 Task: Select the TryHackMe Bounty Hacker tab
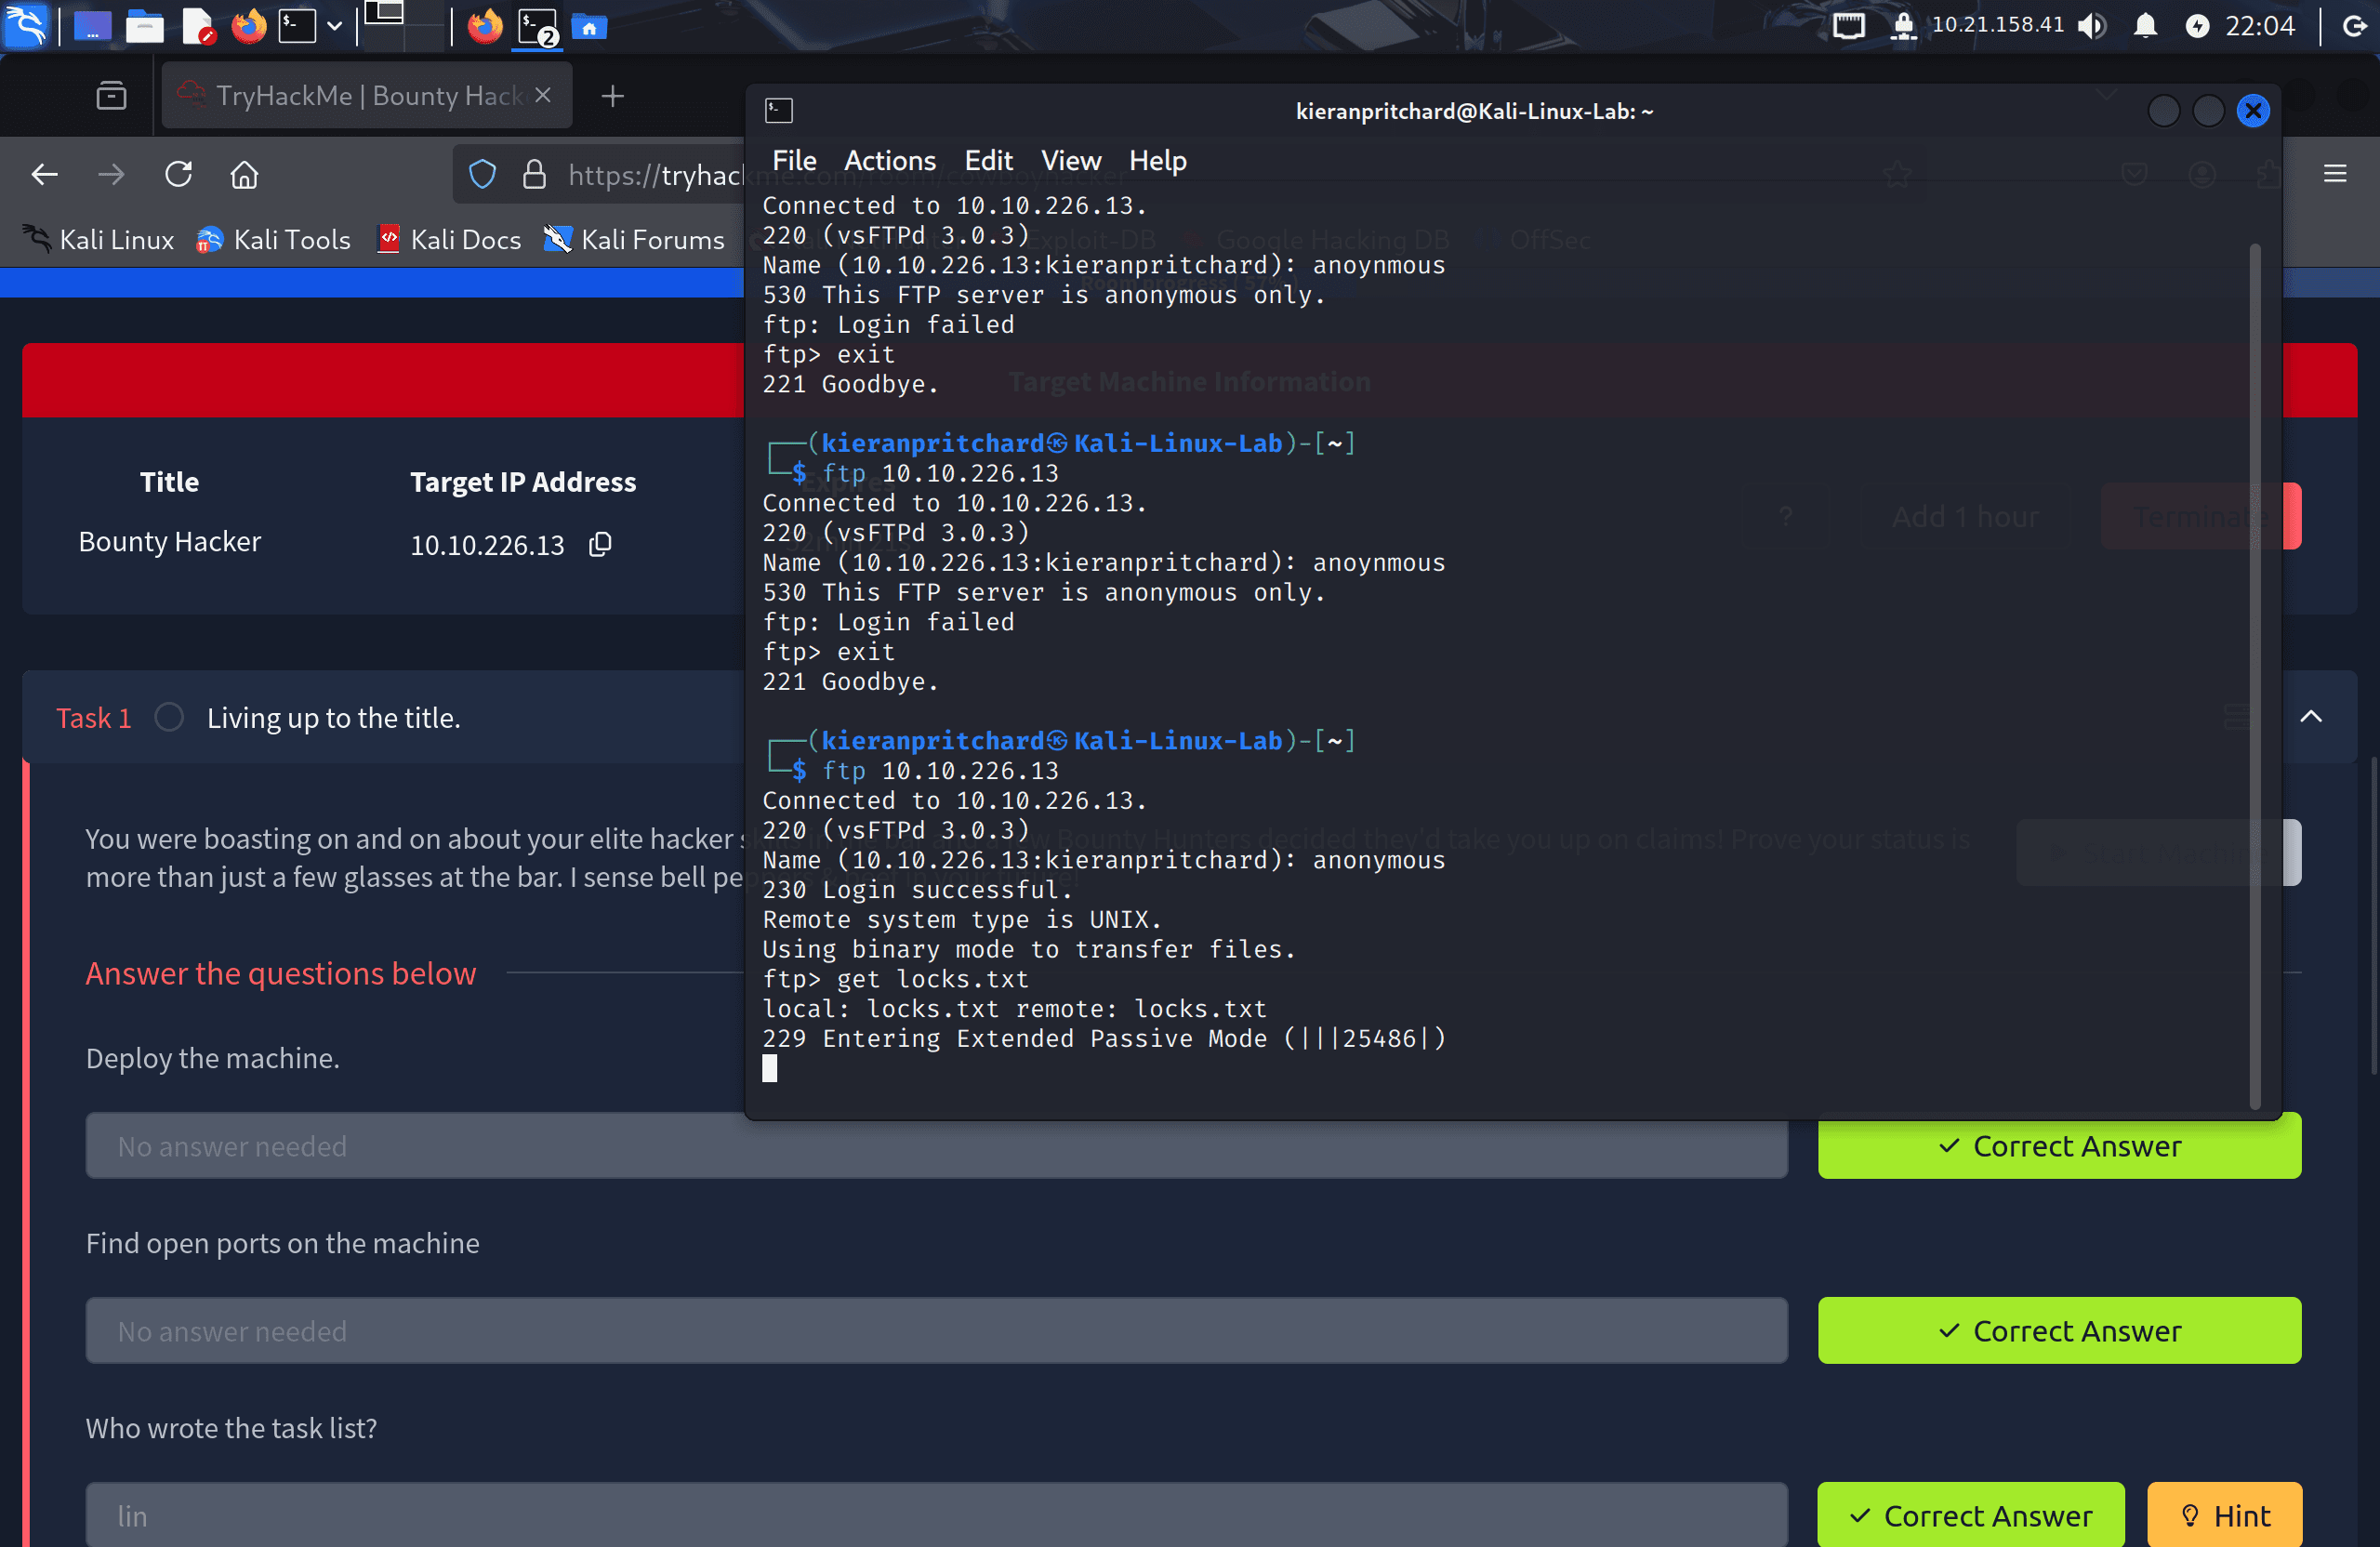click(366, 96)
